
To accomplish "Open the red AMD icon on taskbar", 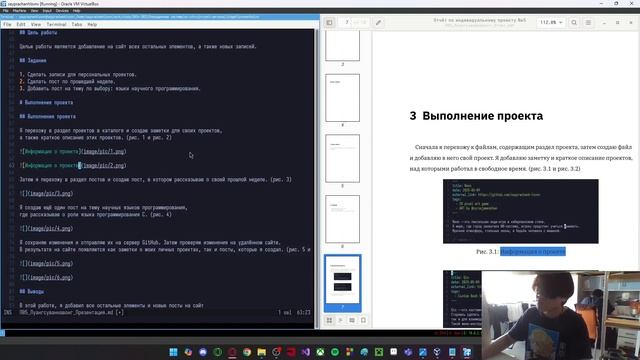I will tap(291, 352).
